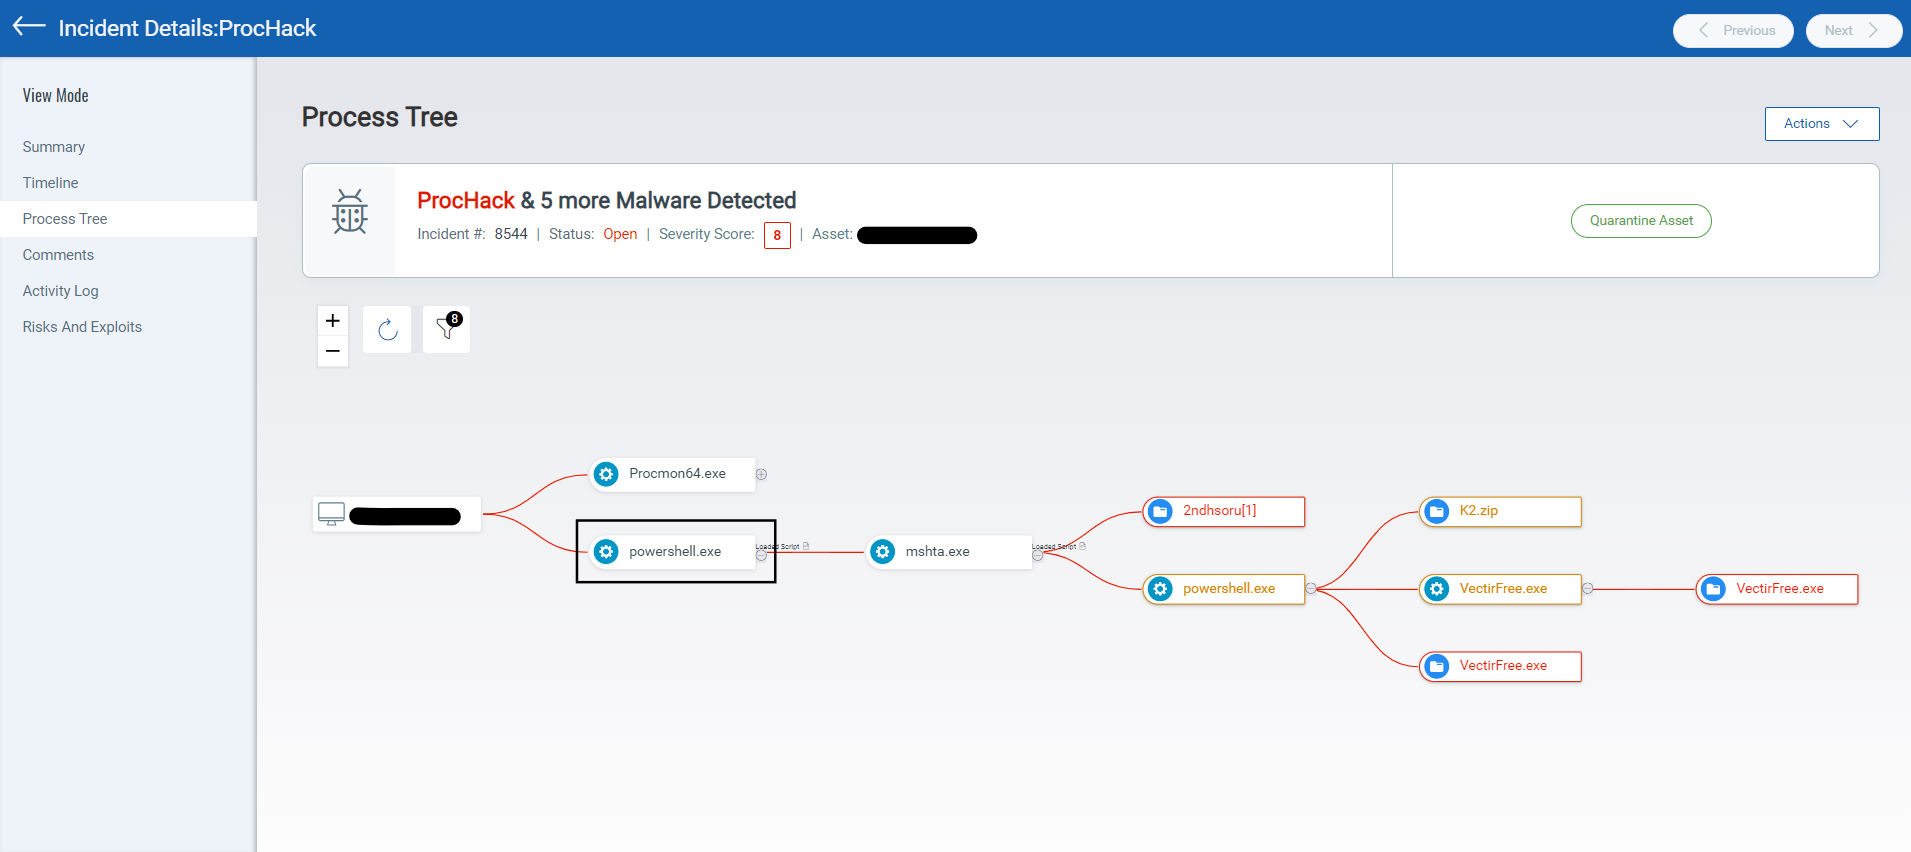This screenshot has height=852, width=1911.
Task: Click the orange VectirFree.exe gear icon
Action: 1436,589
